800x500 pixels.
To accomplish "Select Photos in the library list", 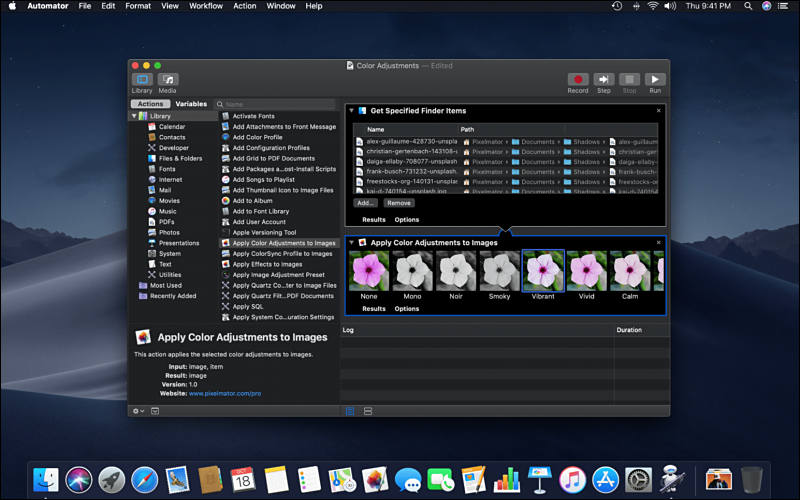I will 169,233.
